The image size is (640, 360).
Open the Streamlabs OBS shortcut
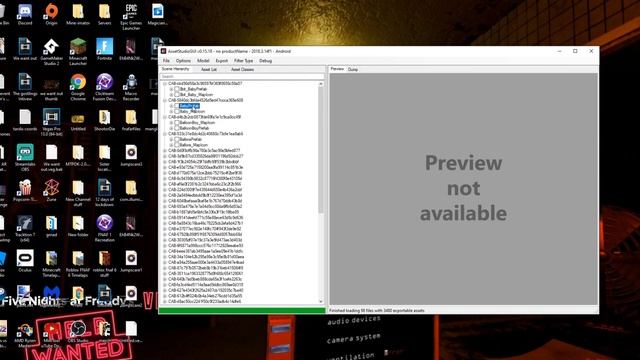coord(25,158)
